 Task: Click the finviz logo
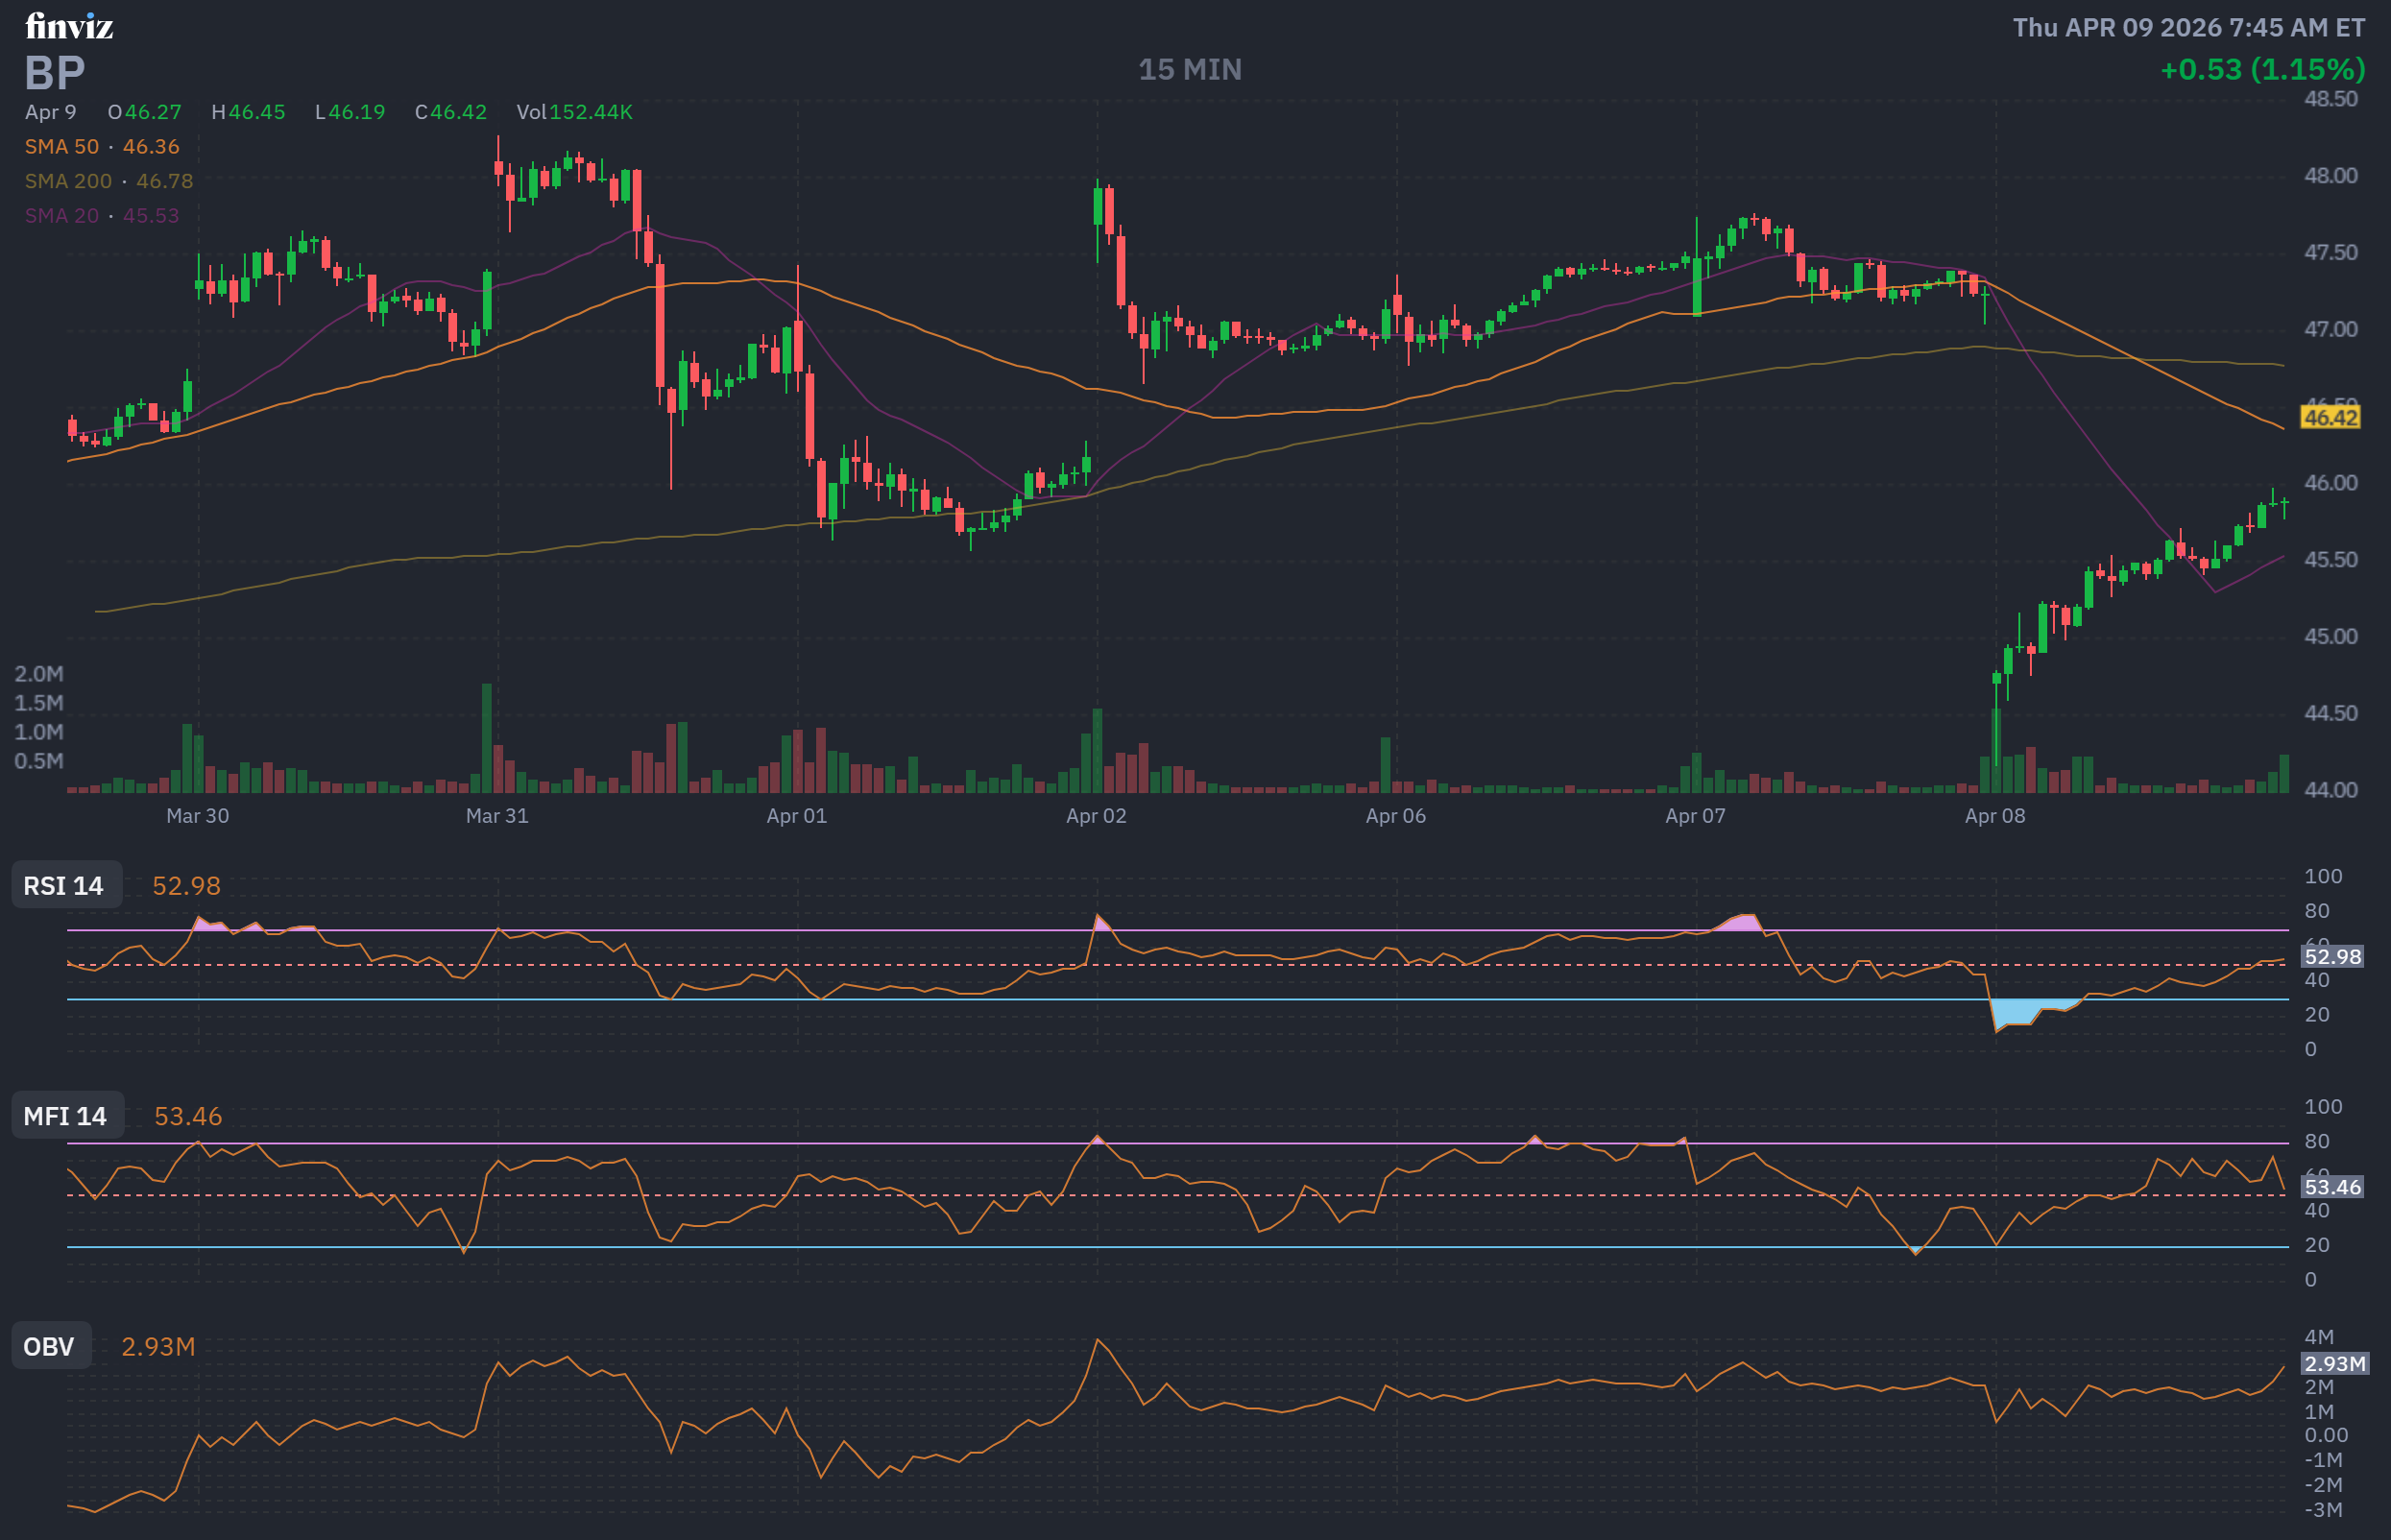(x=69, y=27)
